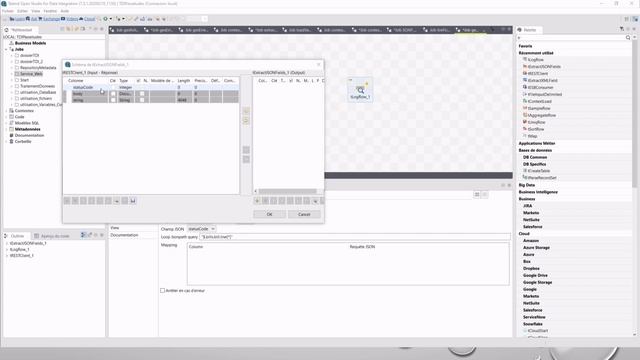Select tRESTClient in the Palette list
Screen dimensions: 640x360
click(x=538, y=73)
